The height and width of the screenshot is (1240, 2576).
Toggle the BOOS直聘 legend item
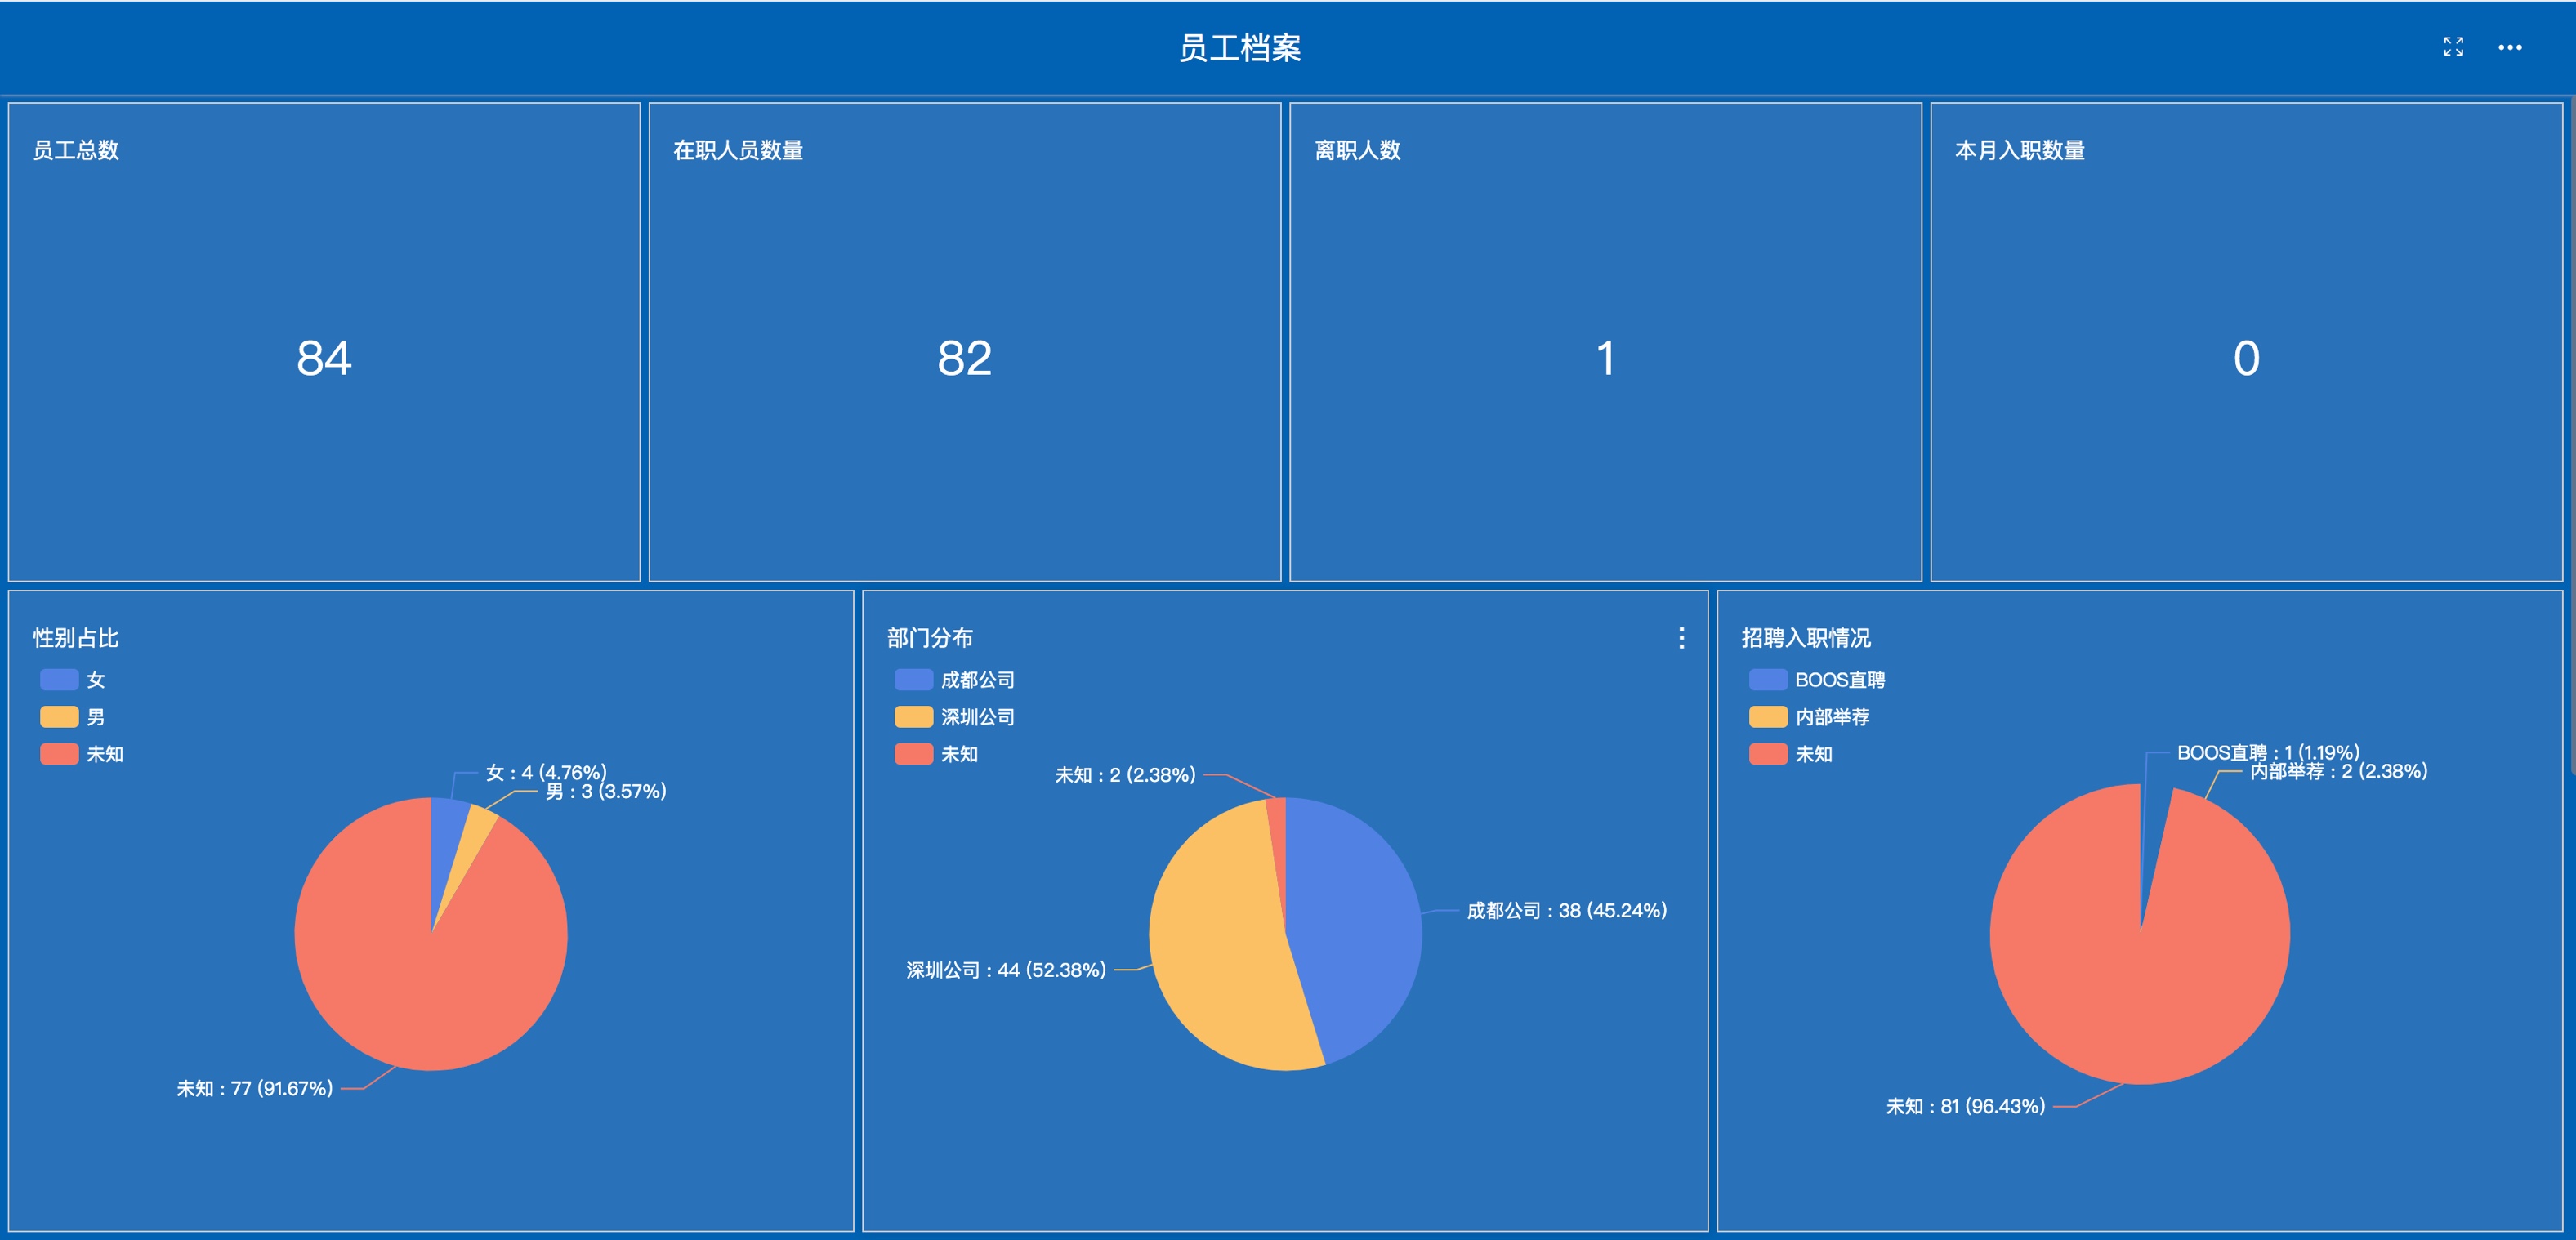[x=1816, y=680]
